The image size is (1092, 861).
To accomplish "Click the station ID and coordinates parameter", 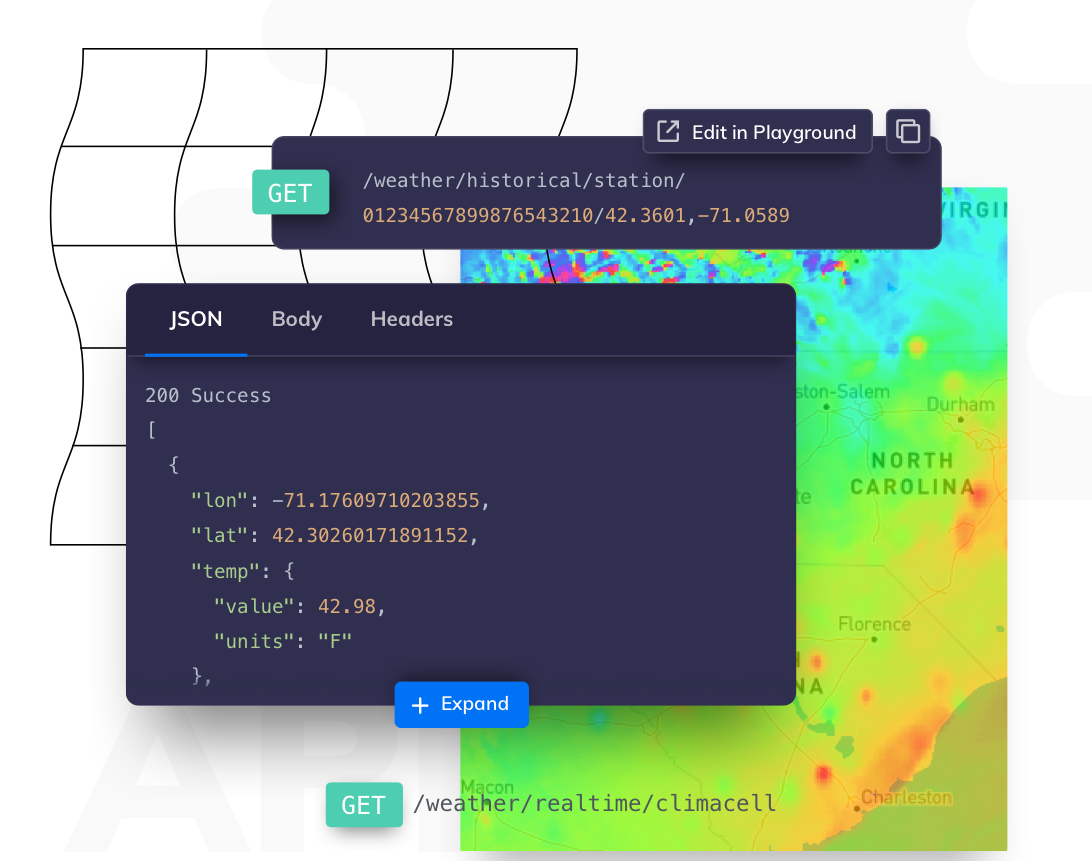I will (576, 215).
